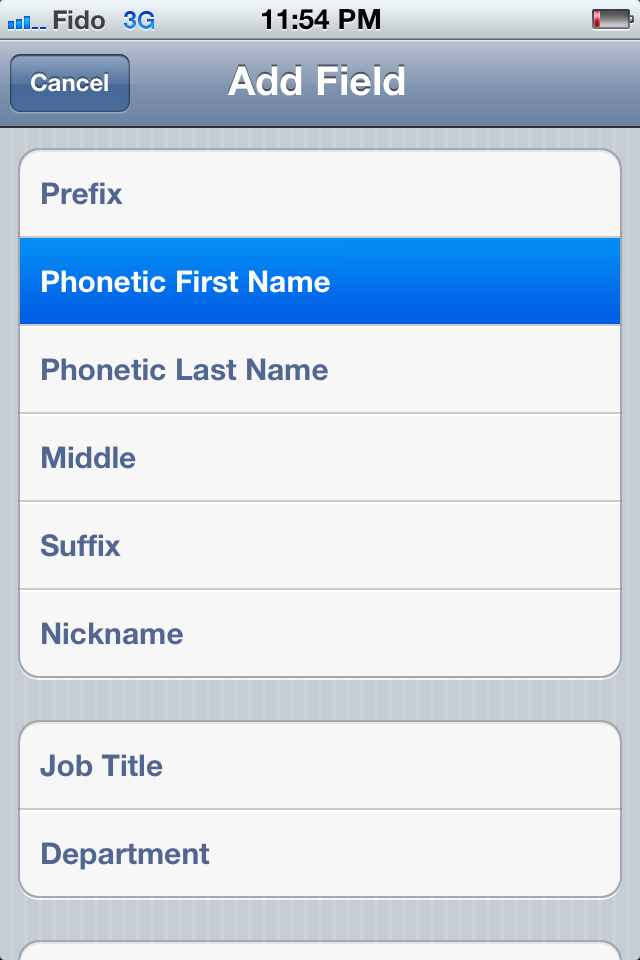The width and height of the screenshot is (640, 960).
Task: Choose Phonetic First Name field
Action: pyautogui.click(x=320, y=282)
